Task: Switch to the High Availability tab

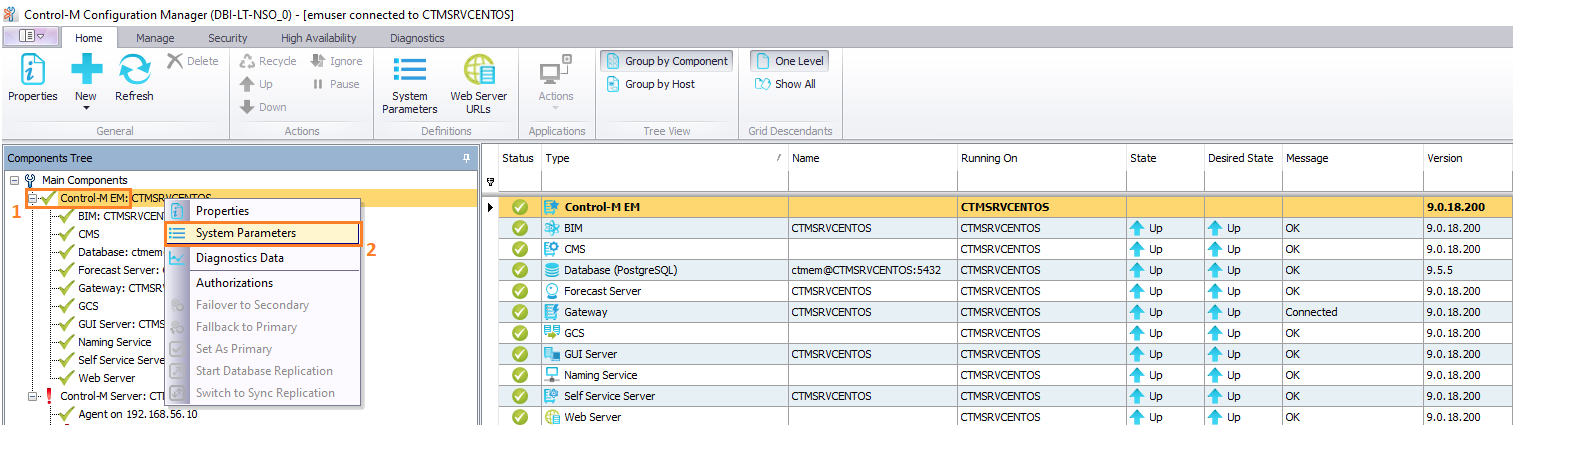Action: pos(318,38)
